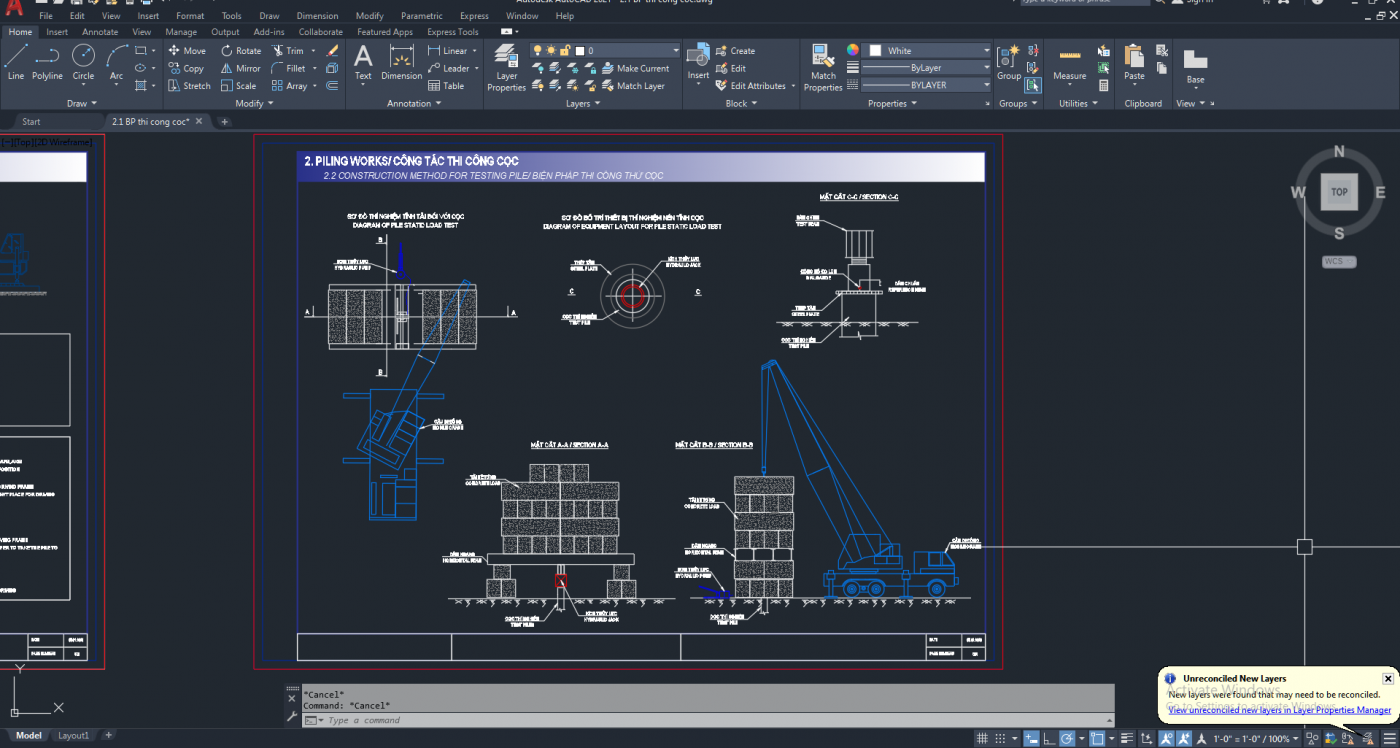Click View unreconciled new layers link
Image resolution: width=1400 pixels, height=748 pixels.
1279,710
